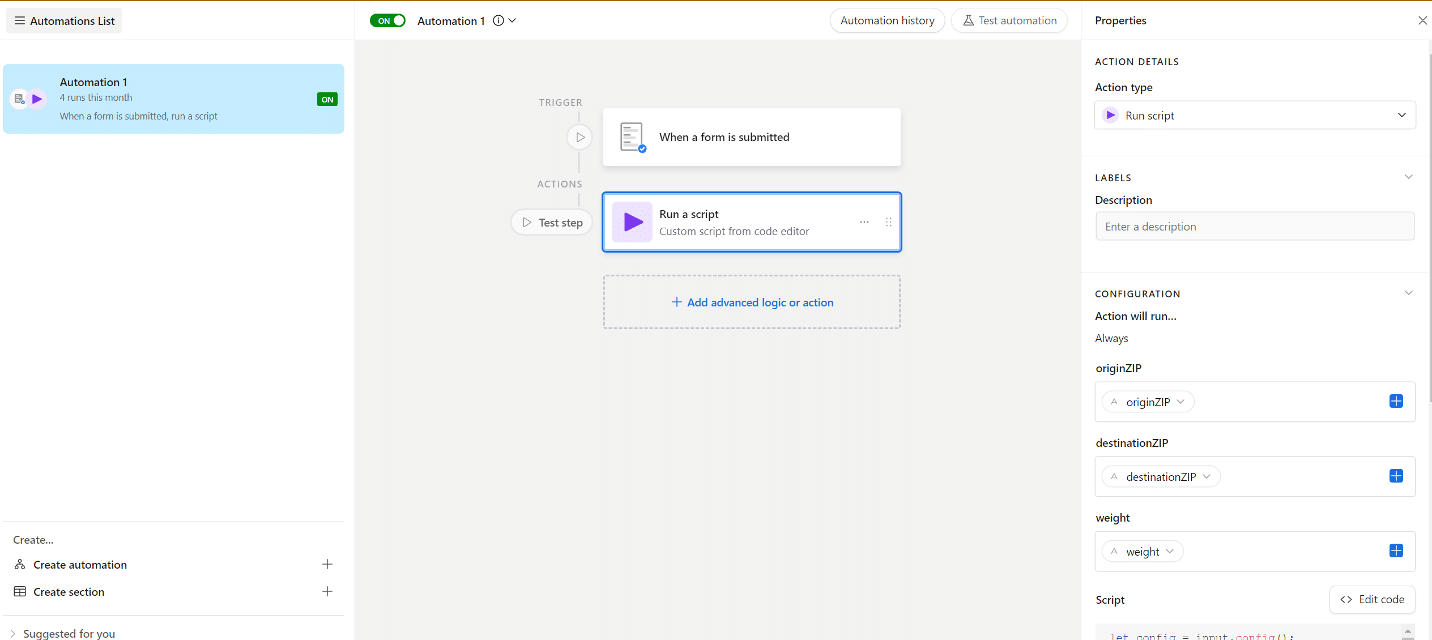Click the green ON badge in automation list
1432x640 pixels.
[327, 99]
